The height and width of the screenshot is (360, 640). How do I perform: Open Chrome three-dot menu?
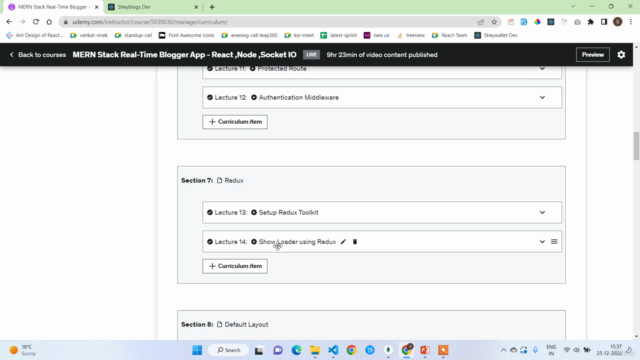click(631, 22)
